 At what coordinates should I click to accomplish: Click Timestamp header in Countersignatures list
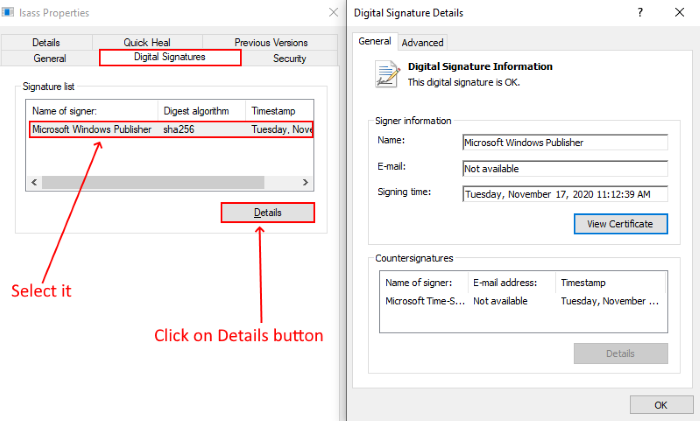pos(610,283)
